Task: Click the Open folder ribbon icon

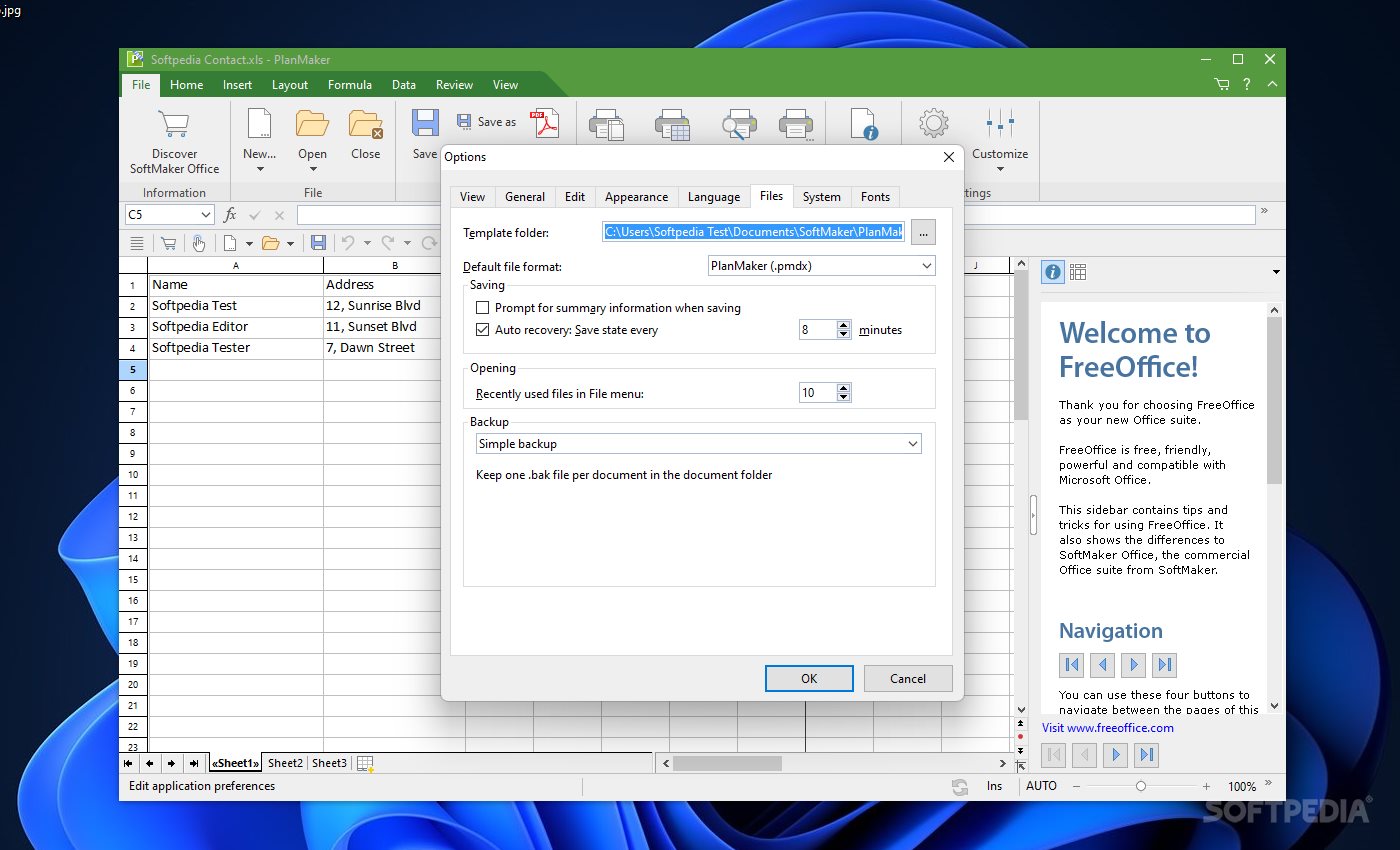Action: tap(312, 124)
